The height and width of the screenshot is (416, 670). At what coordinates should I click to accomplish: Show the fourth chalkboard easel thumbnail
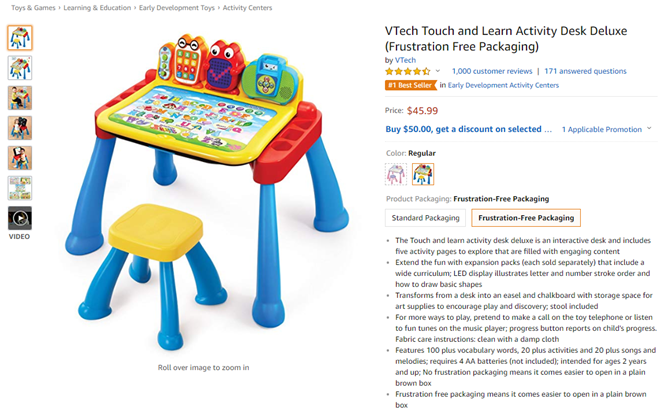tap(20, 128)
